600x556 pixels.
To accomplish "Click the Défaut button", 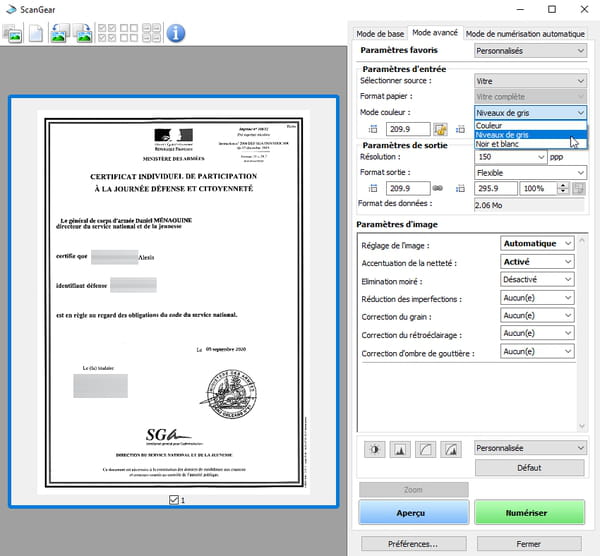I will [x=530, y=468].
